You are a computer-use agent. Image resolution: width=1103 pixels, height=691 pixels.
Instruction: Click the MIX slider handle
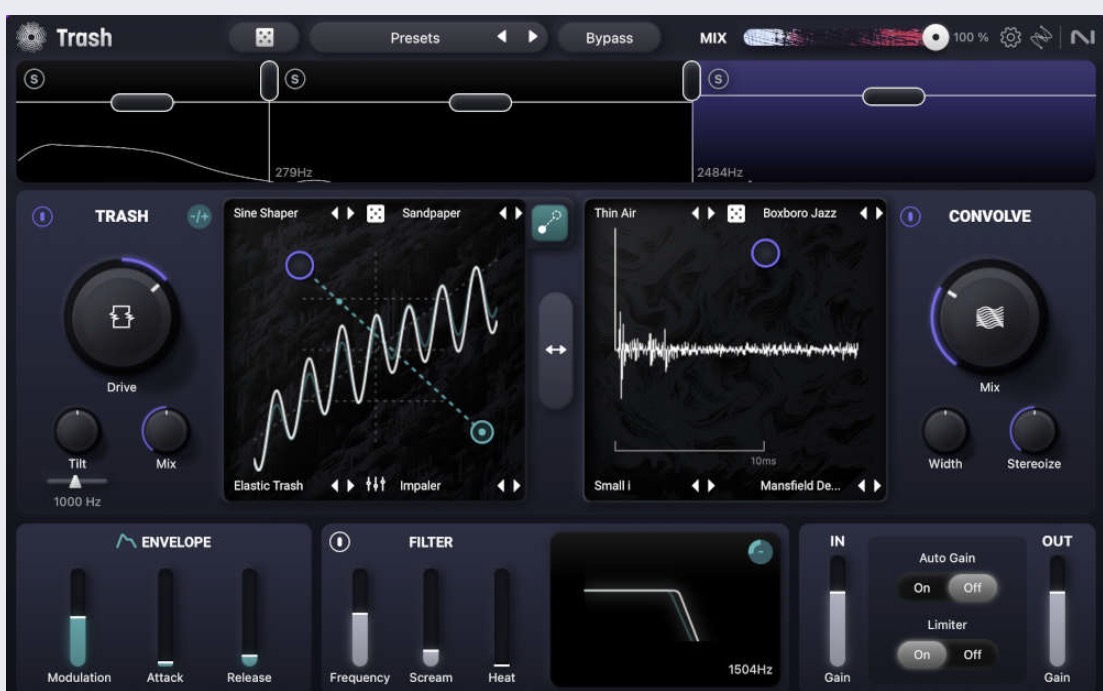coord(936,37)
